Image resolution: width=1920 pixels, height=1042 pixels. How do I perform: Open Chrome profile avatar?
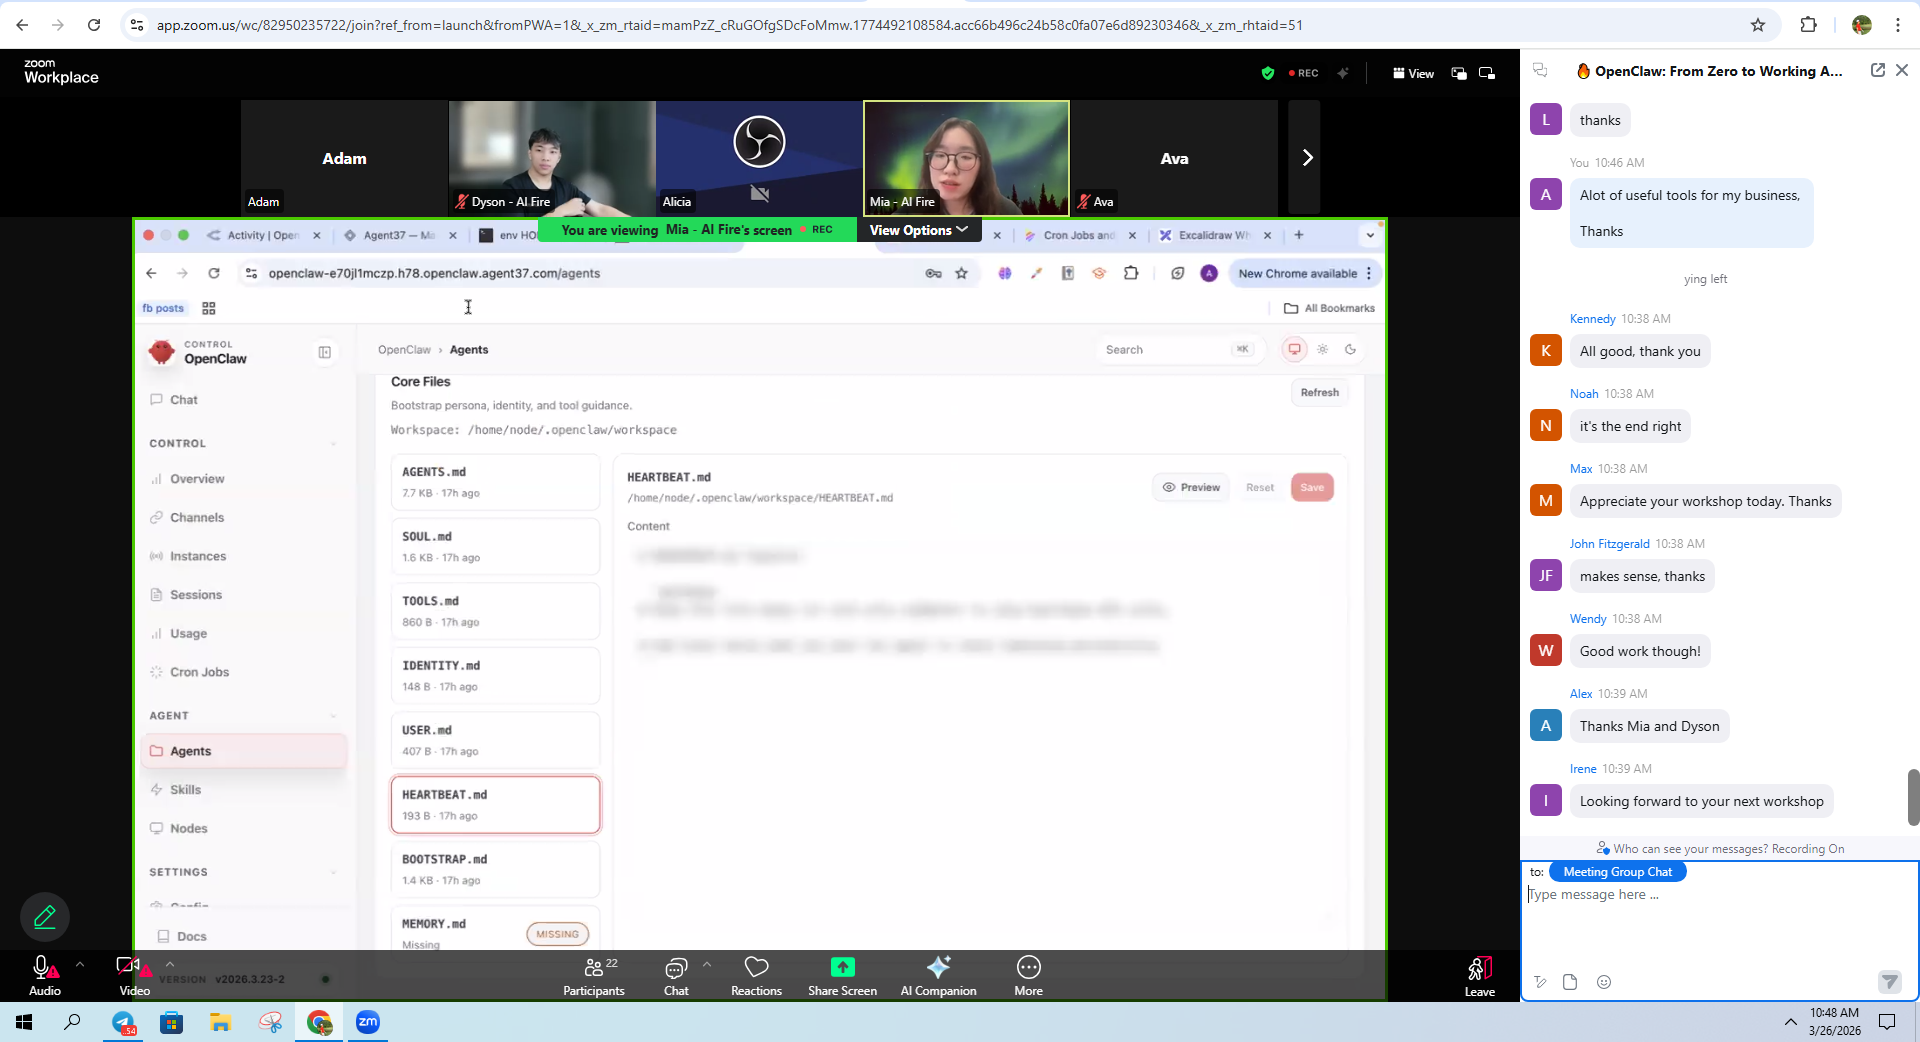1861,25
